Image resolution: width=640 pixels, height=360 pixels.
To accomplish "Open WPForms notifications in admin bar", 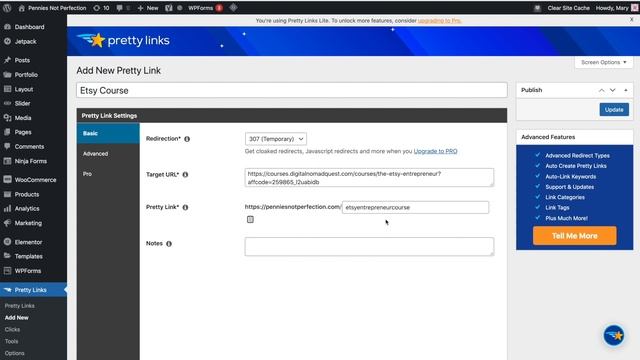I will pos(205,8).
